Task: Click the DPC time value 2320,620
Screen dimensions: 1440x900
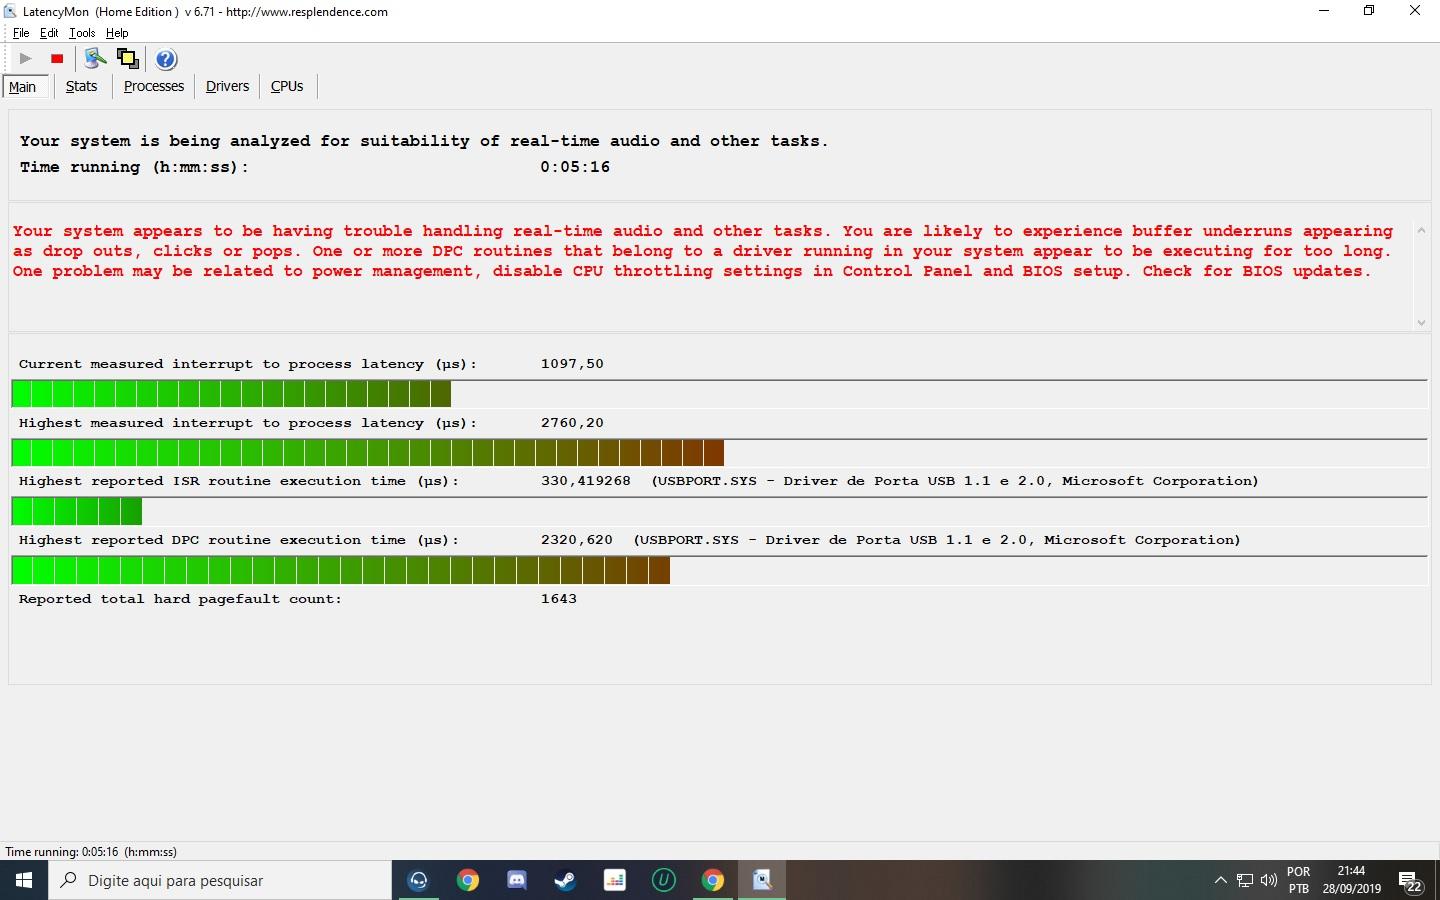Action: tap(577, 540)
